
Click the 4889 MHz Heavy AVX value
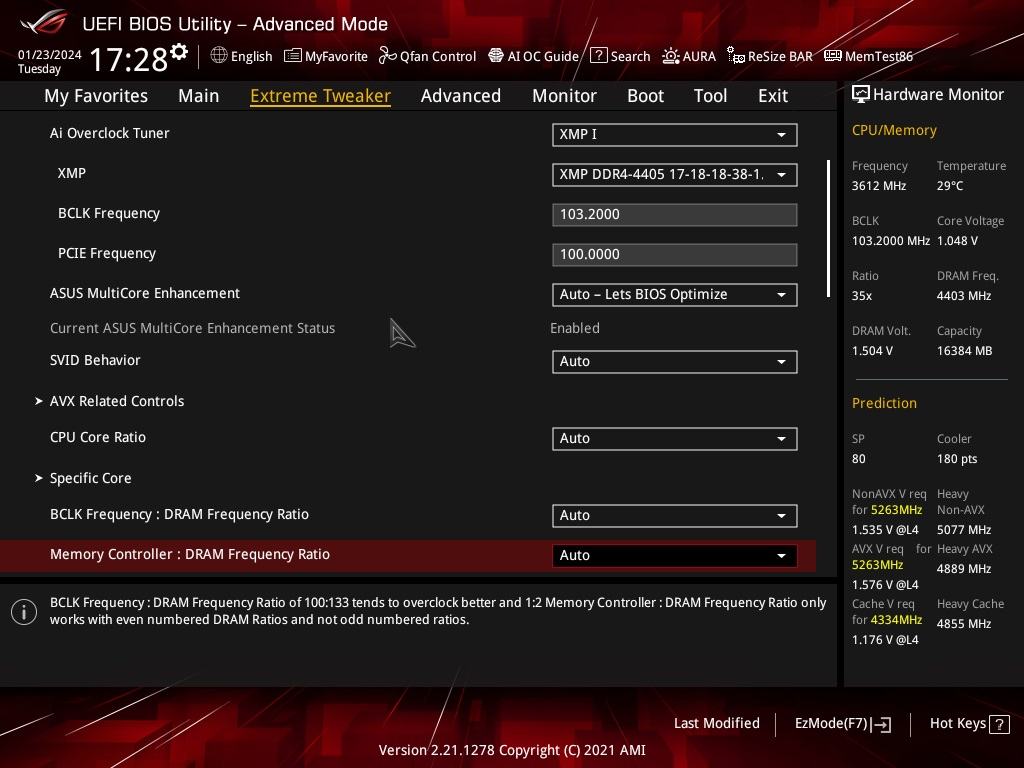[964, 569]
